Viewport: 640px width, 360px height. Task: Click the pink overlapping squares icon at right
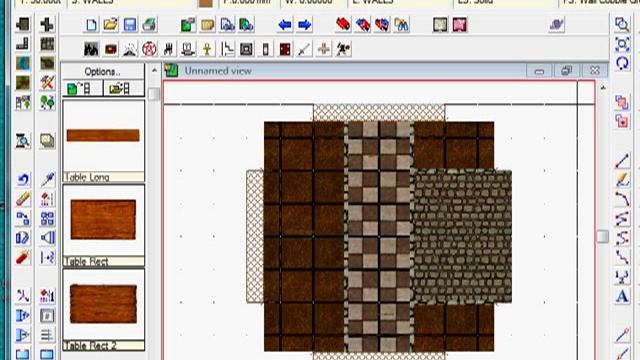pos(622,102)
